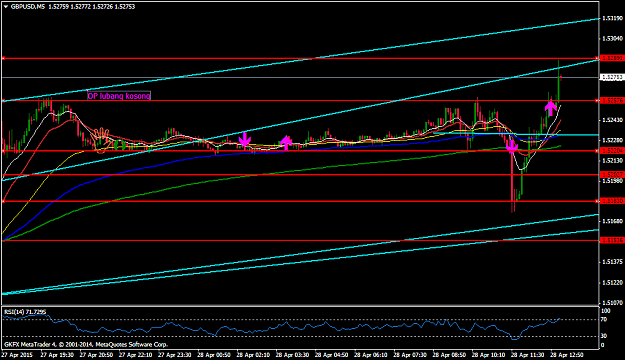Click the 1.51220 price axis label
Image resolution: width=625 pixels, height=360 pixels.
click(x=612, y=282)
